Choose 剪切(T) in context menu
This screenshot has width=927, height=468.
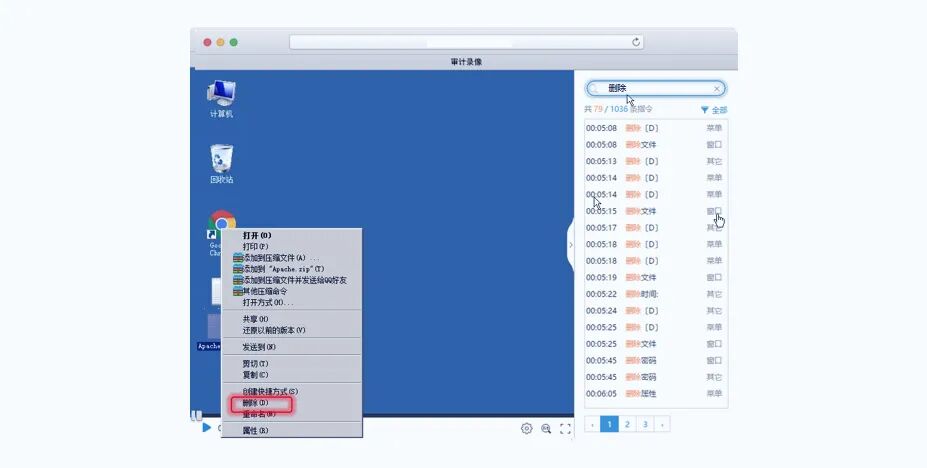point(291,363)
